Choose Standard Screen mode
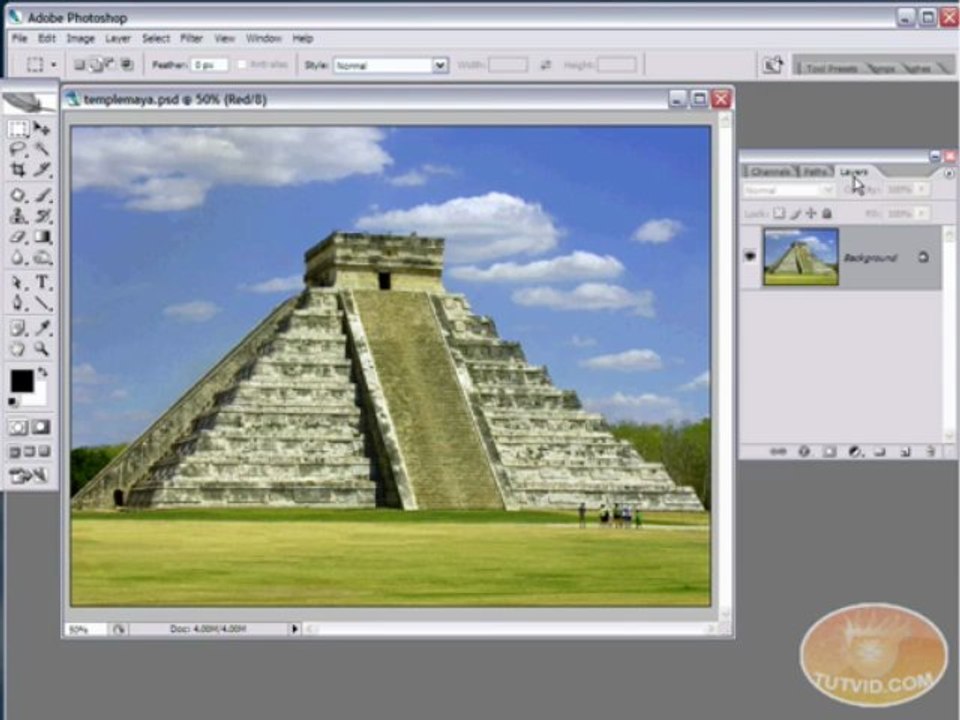The image size is (960, 720). (x=15, y=452)
